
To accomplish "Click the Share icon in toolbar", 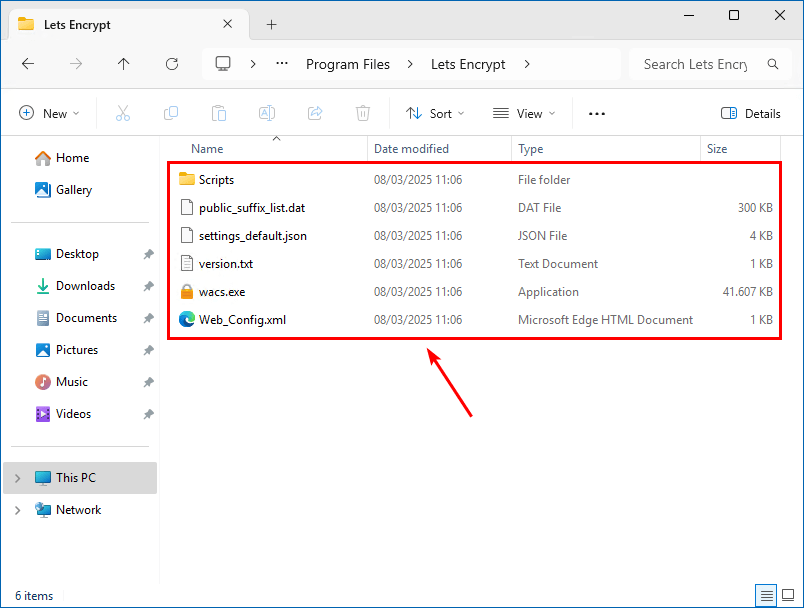I will click(315, 113).
